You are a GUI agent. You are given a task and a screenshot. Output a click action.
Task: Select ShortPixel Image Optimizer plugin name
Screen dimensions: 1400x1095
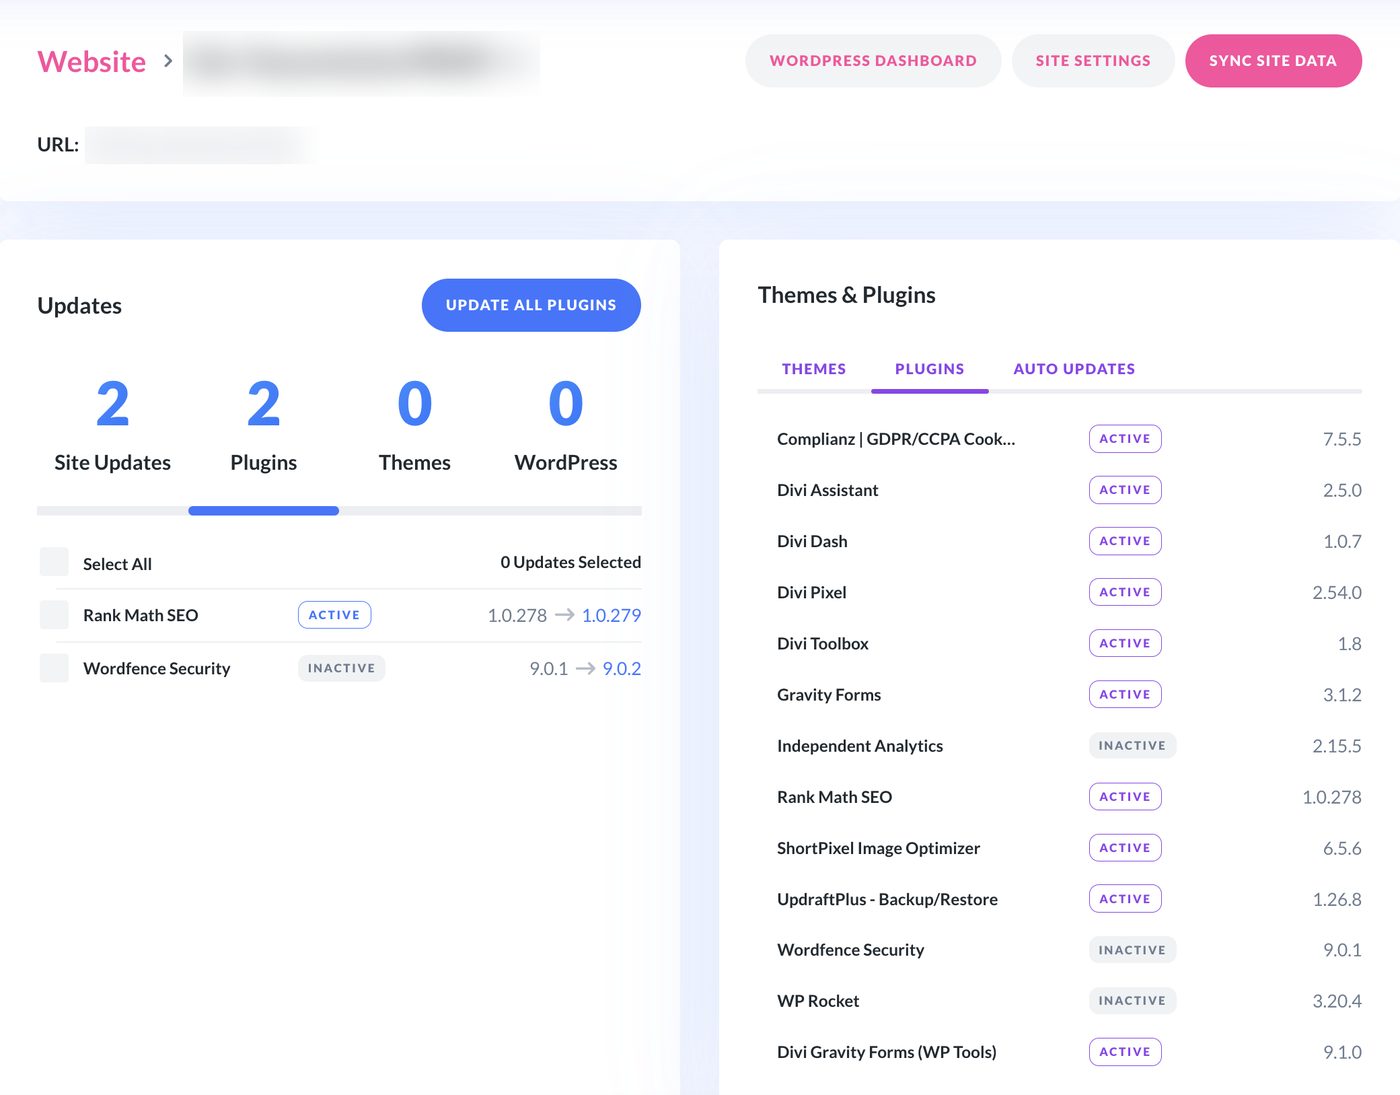pyautogui.click(x=878, y=848)
